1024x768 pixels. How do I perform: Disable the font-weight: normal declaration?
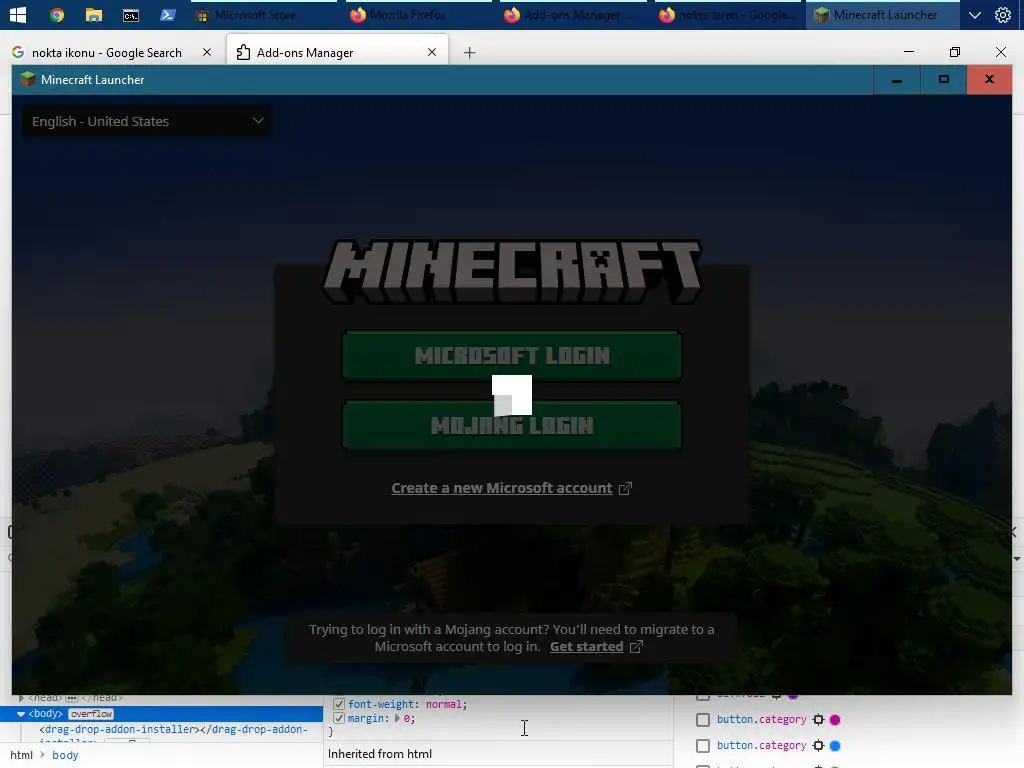pos(339,704)
